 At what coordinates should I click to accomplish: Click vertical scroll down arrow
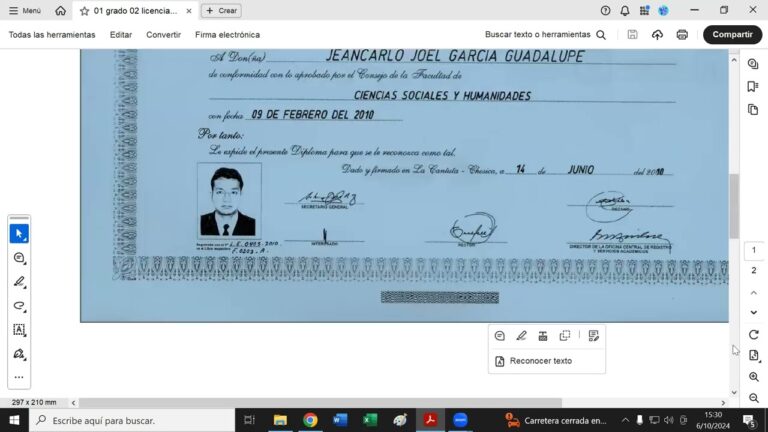coord(734,392)
